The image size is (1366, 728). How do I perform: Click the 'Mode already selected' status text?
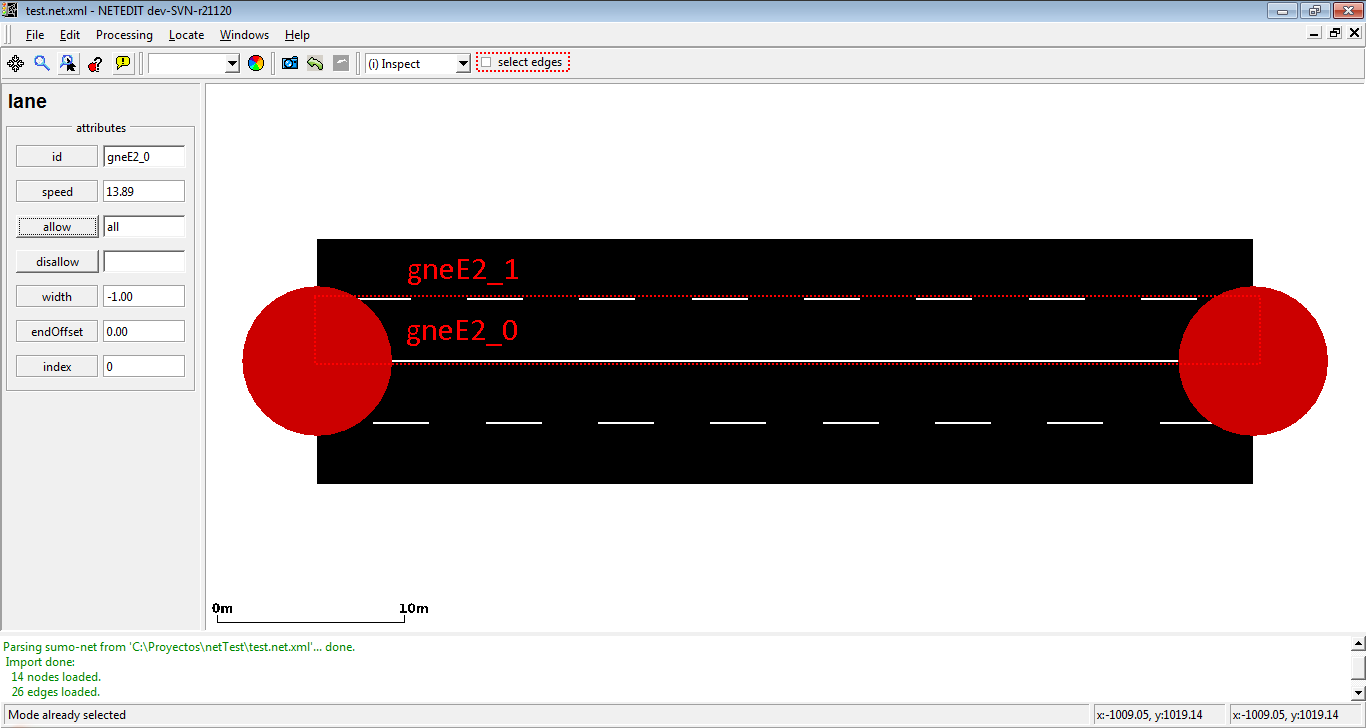tap(67, 715)
